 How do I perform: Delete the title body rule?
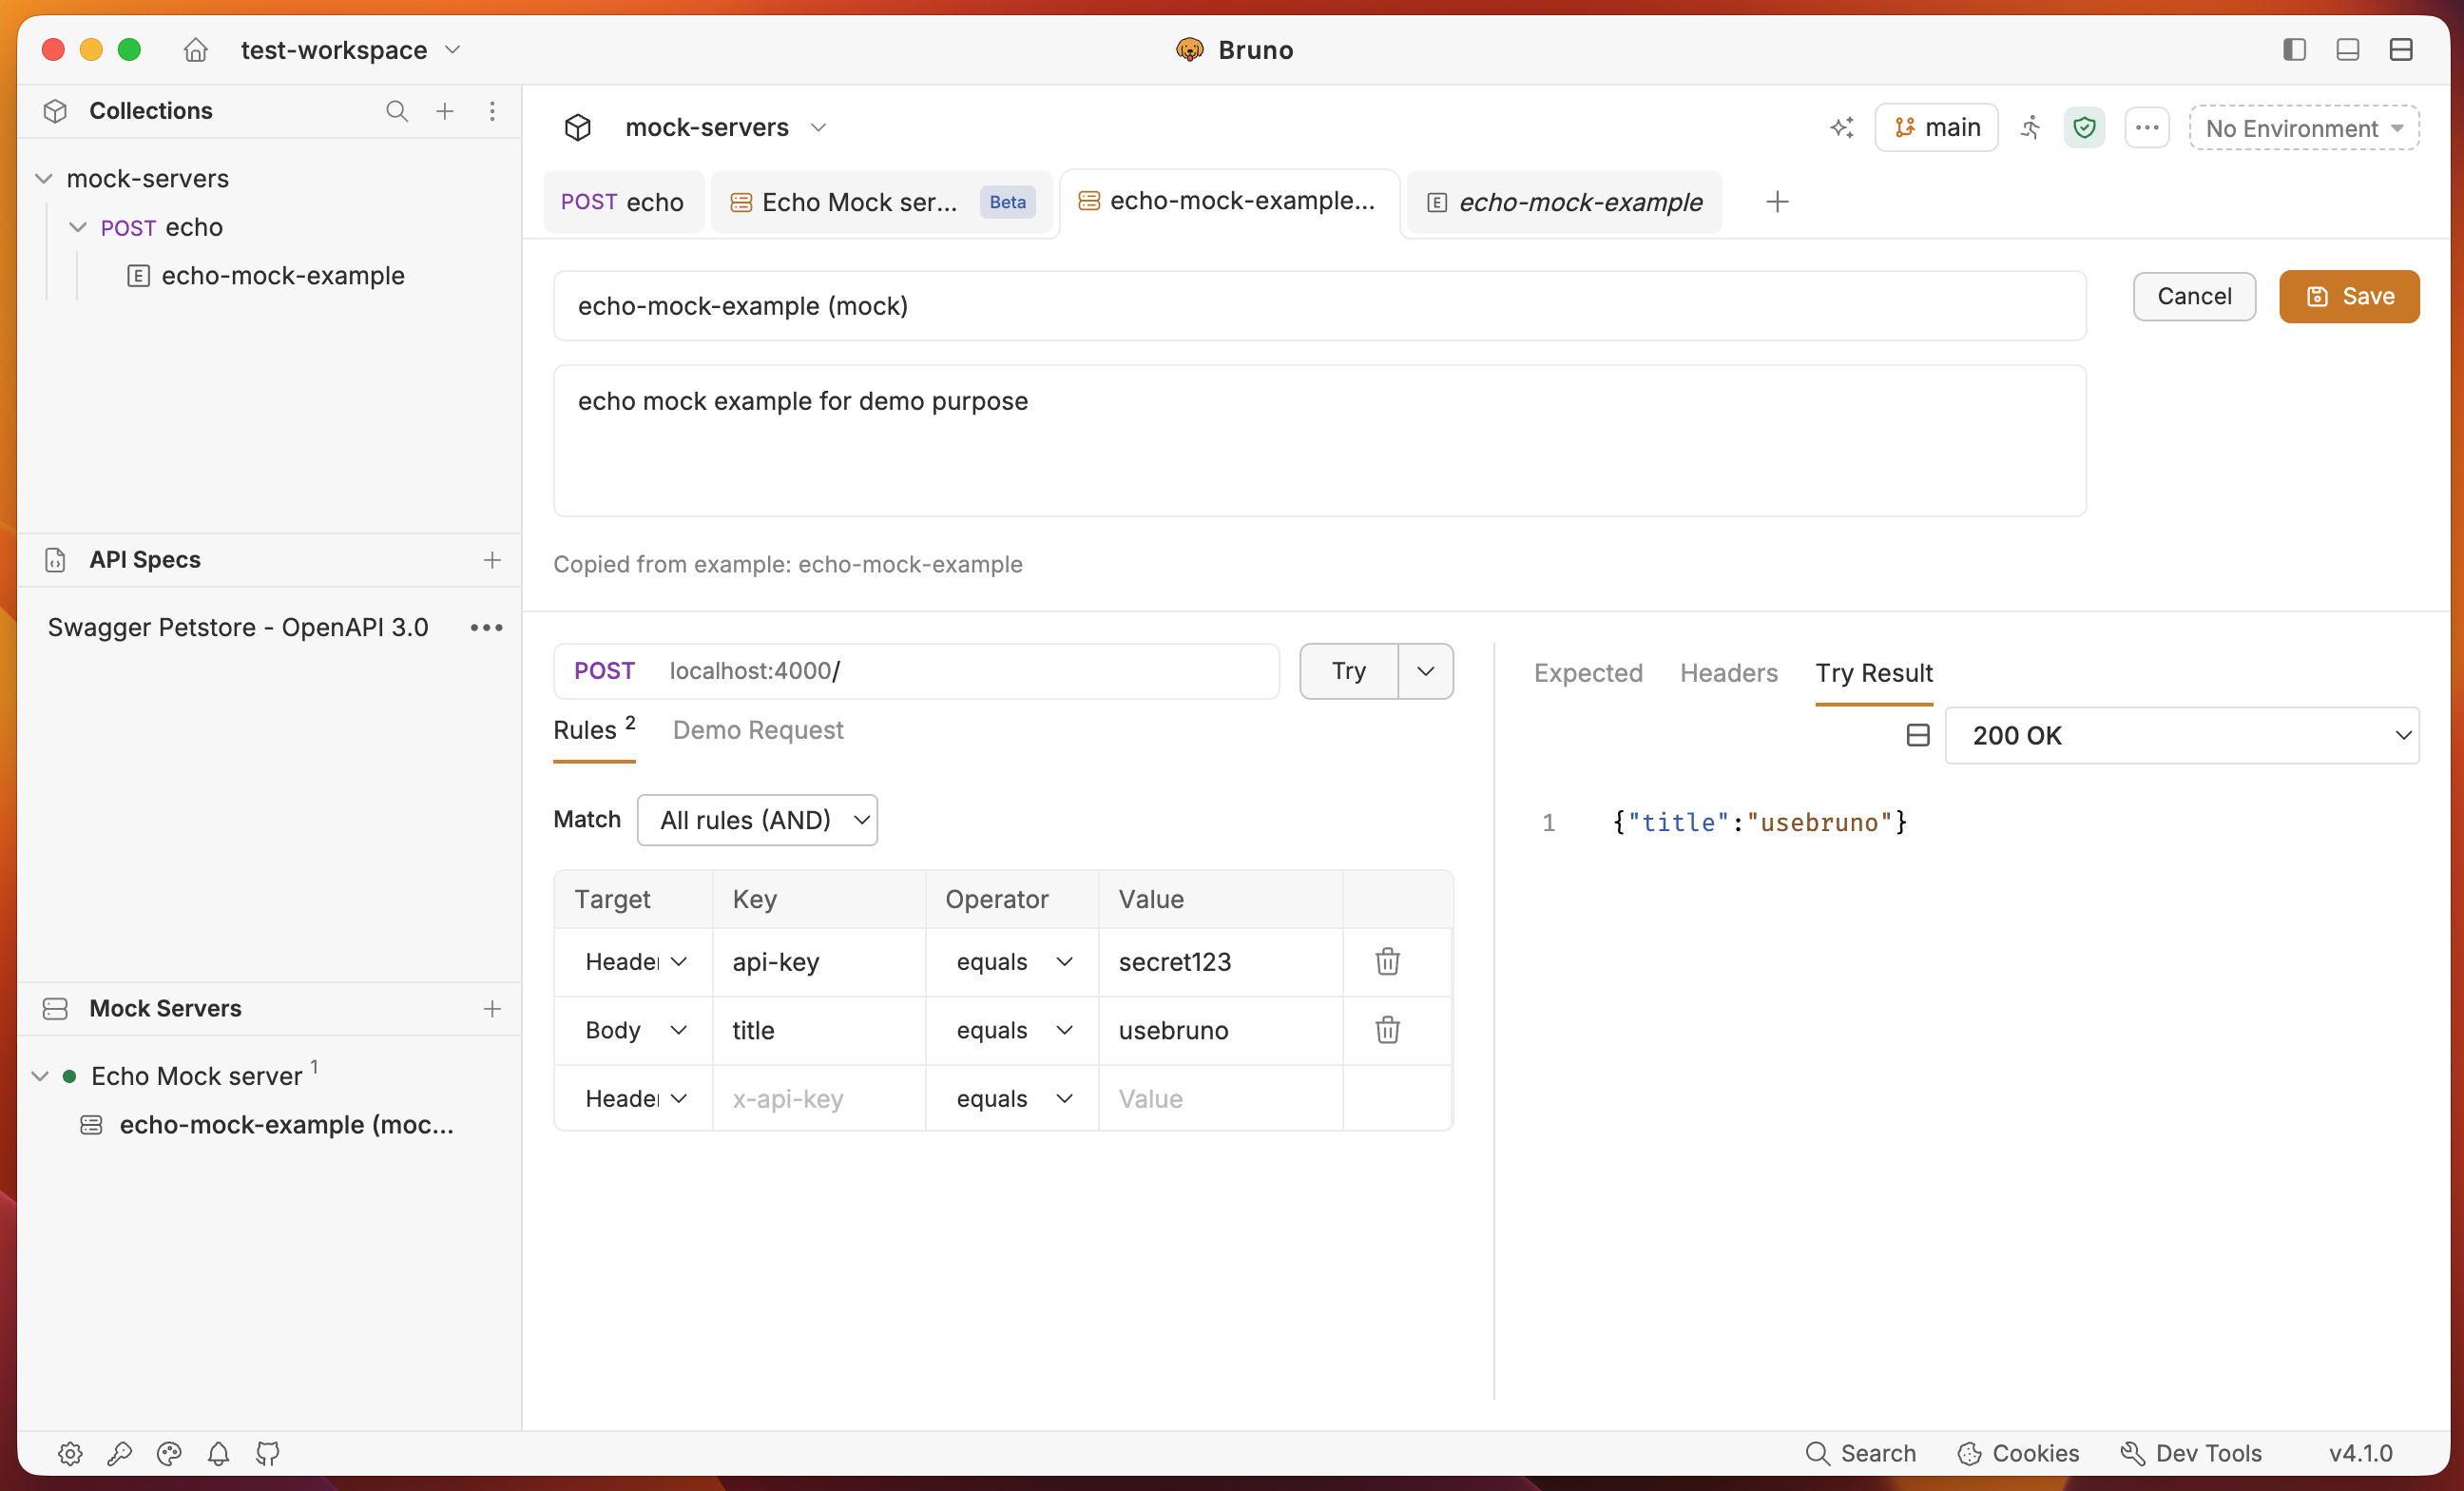(x=1388, y=1030)
